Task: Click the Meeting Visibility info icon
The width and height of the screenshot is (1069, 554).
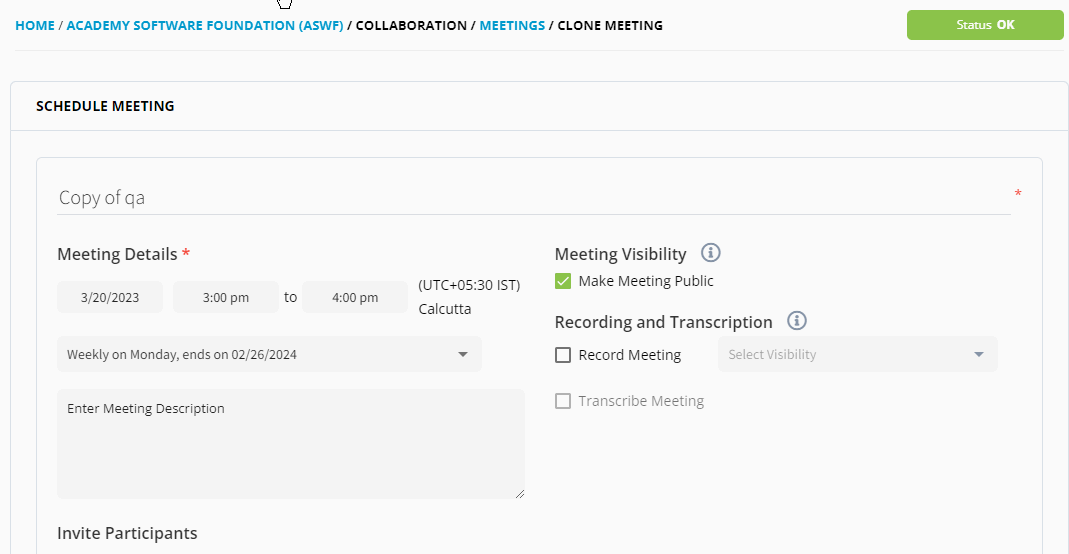Action: [710, 253]
